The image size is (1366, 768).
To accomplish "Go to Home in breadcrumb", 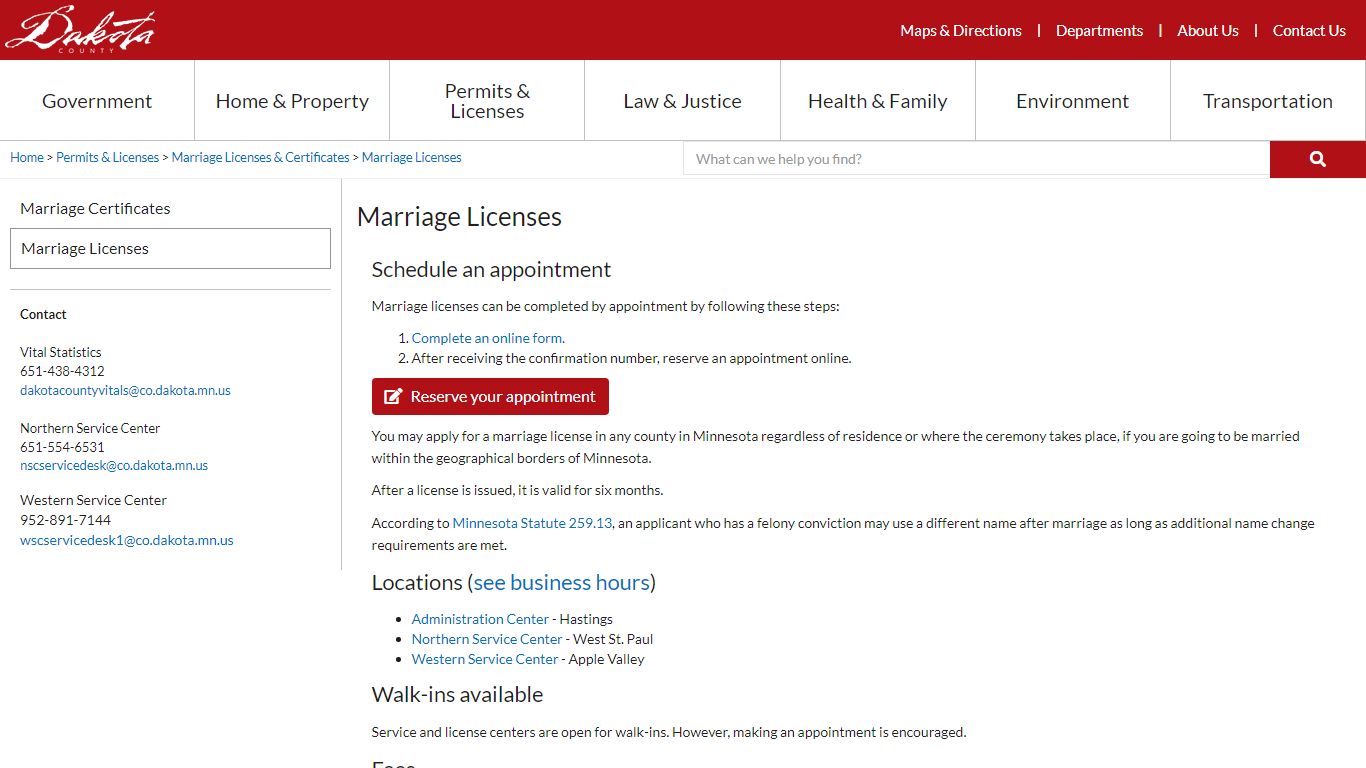I will coord(27,157).
